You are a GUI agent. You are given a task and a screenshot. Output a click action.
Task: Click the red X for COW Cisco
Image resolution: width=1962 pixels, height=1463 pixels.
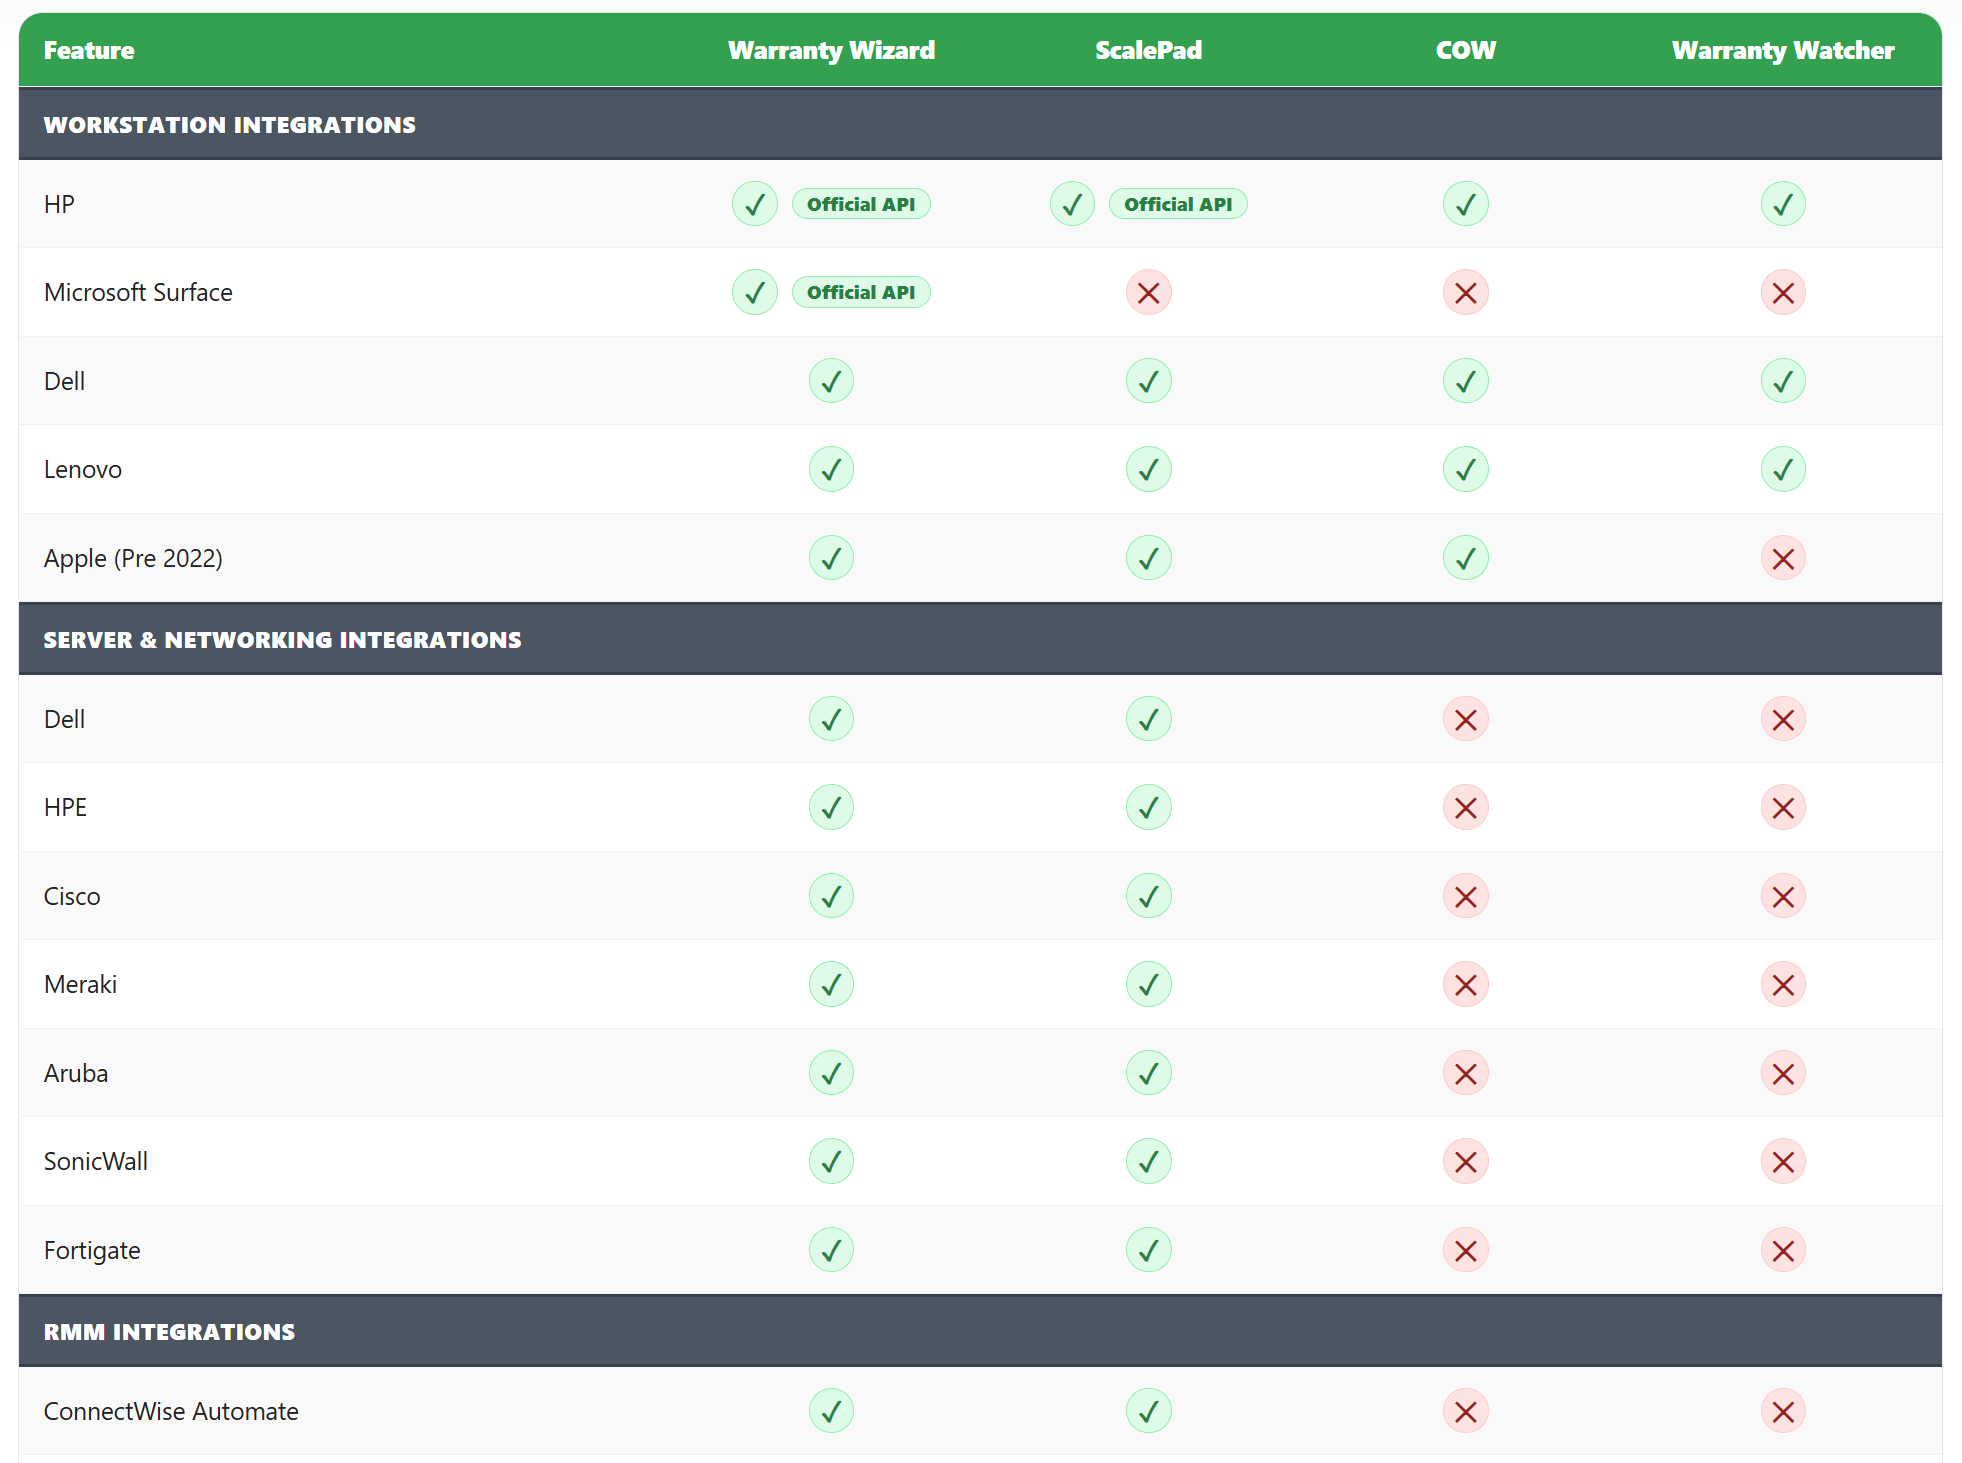click(1465, 896)
